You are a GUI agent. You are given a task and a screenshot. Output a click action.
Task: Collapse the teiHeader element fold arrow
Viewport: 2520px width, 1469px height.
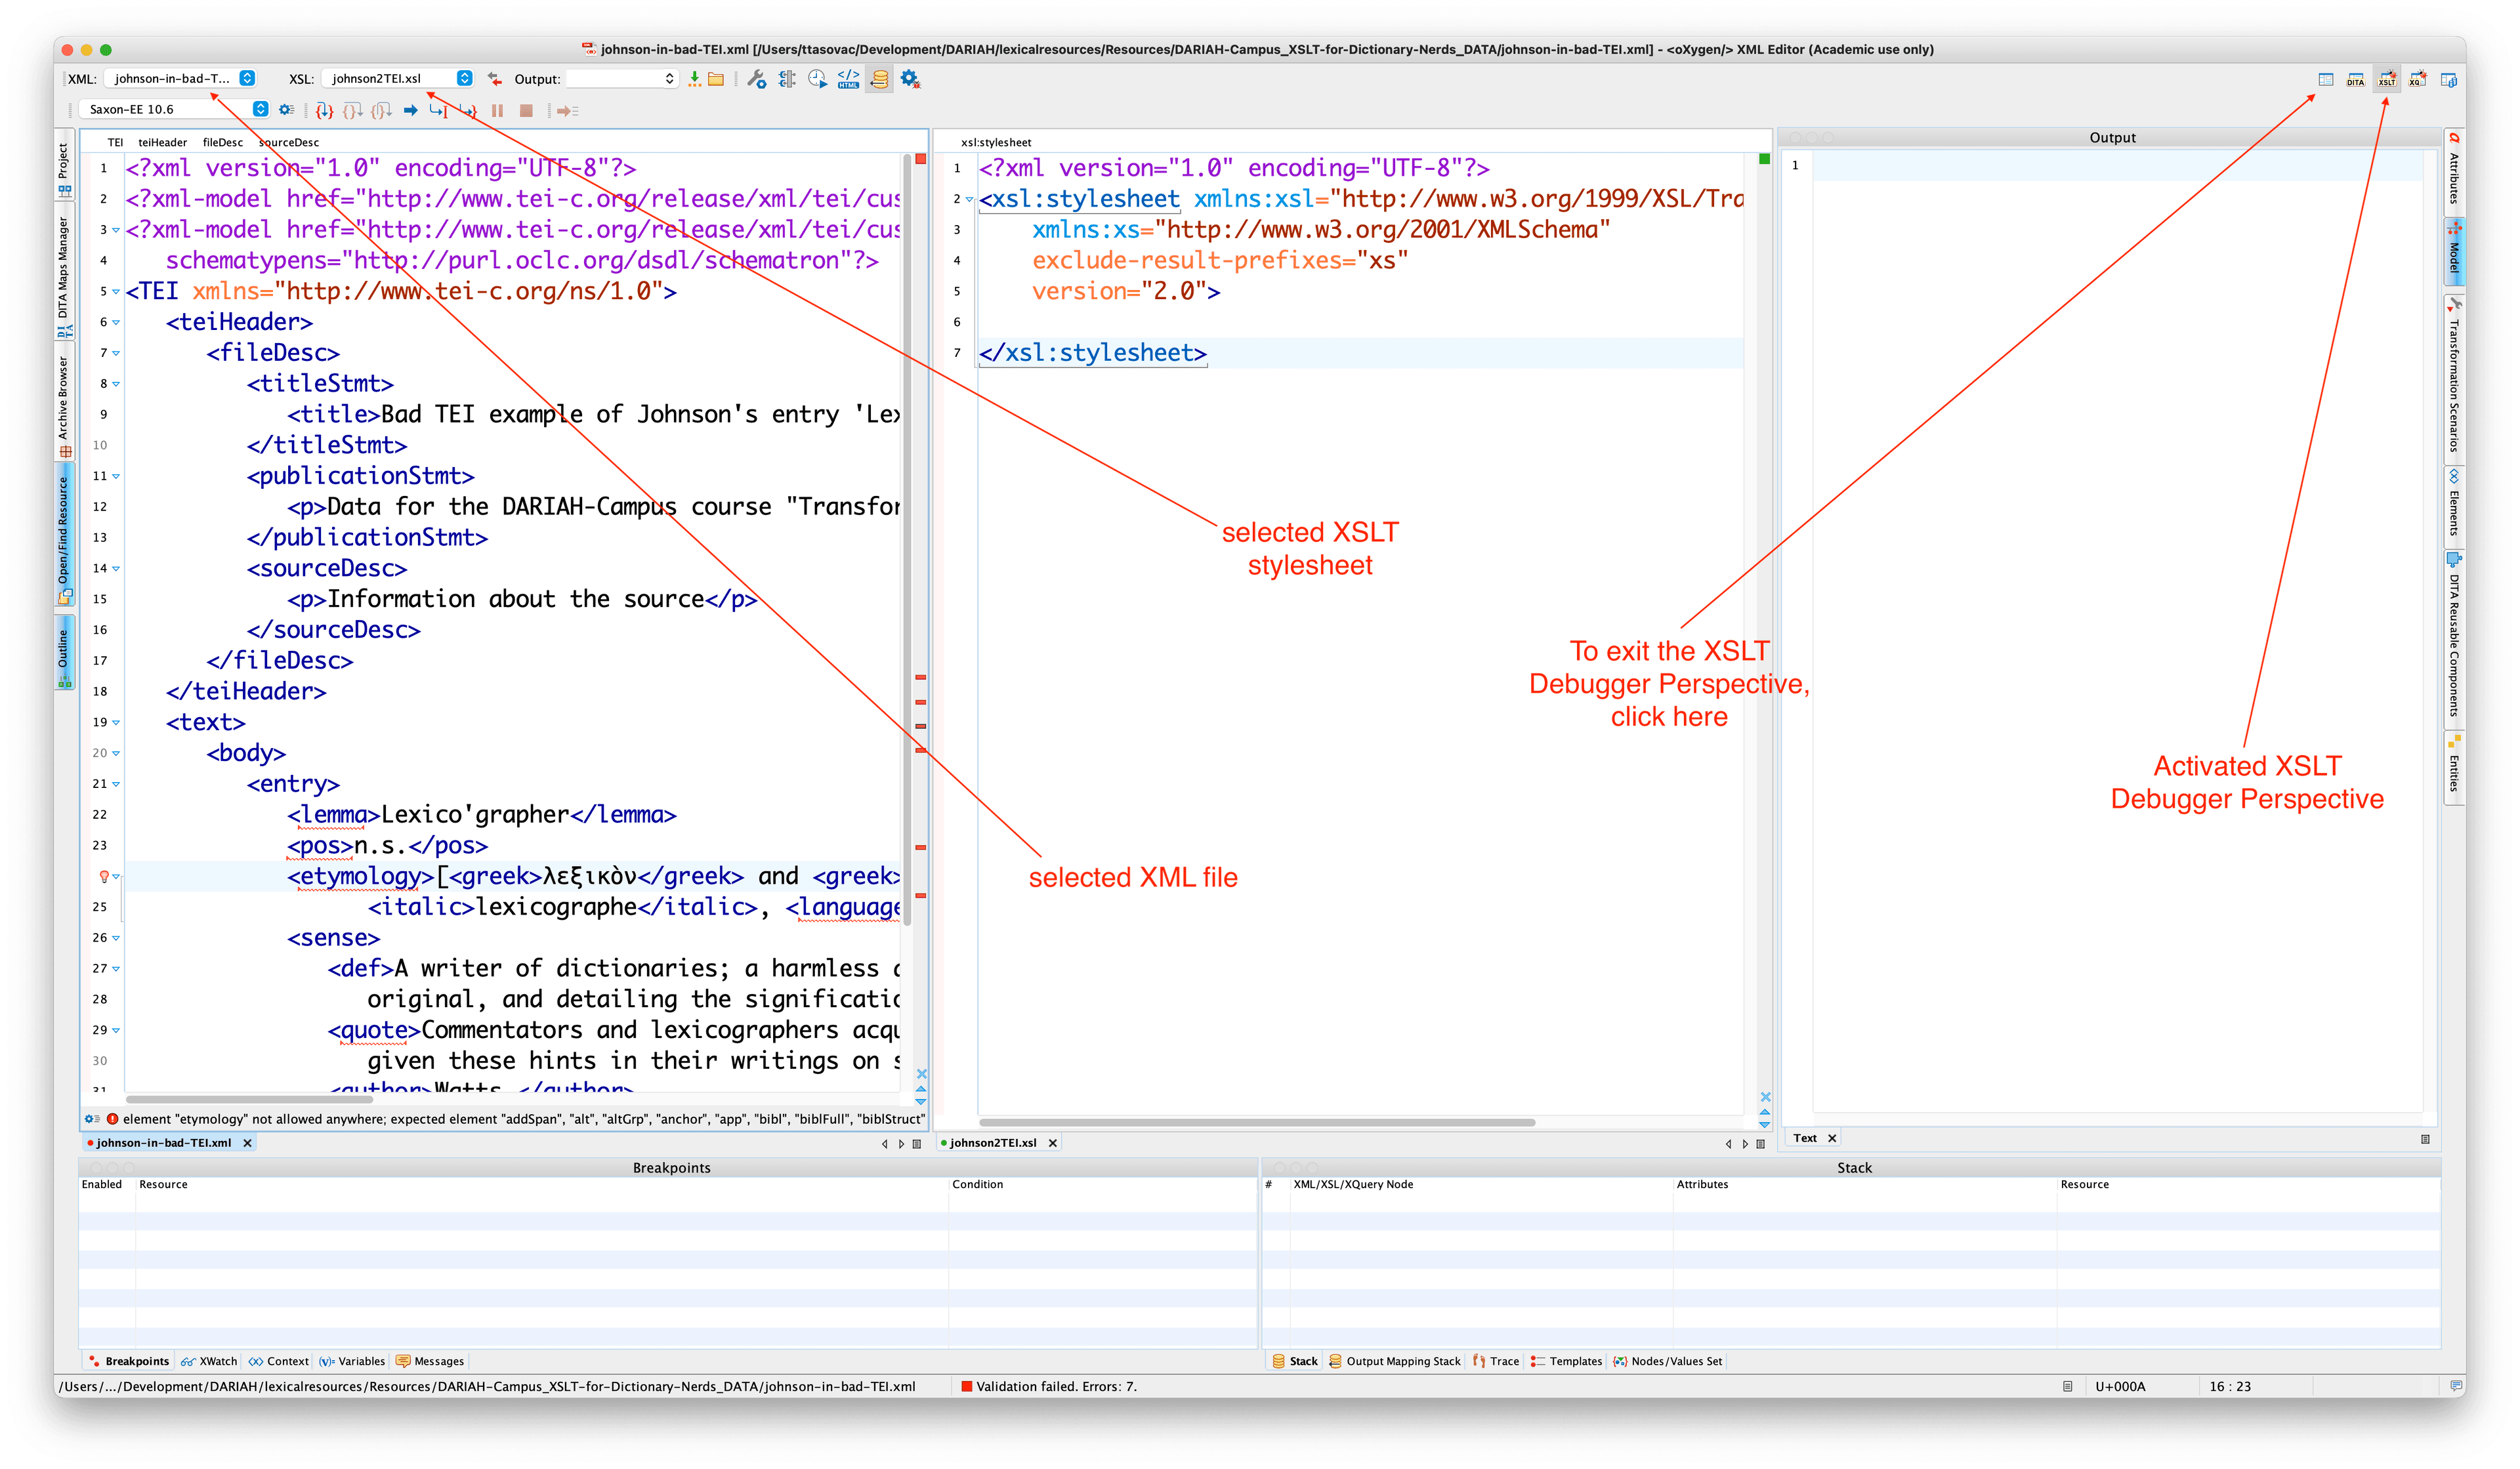(116, 322)
